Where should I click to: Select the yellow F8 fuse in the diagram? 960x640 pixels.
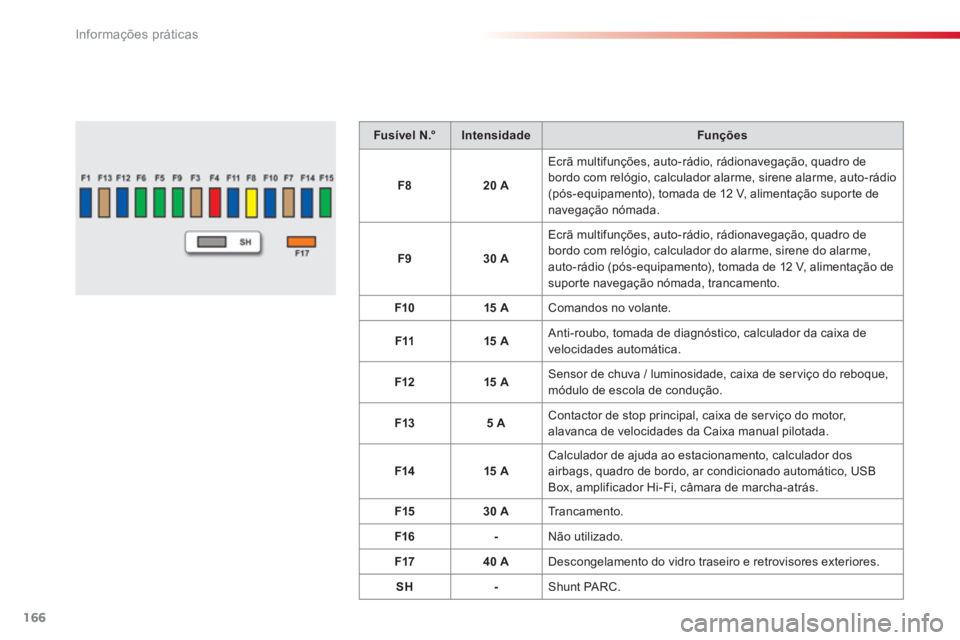coord(251,203)
